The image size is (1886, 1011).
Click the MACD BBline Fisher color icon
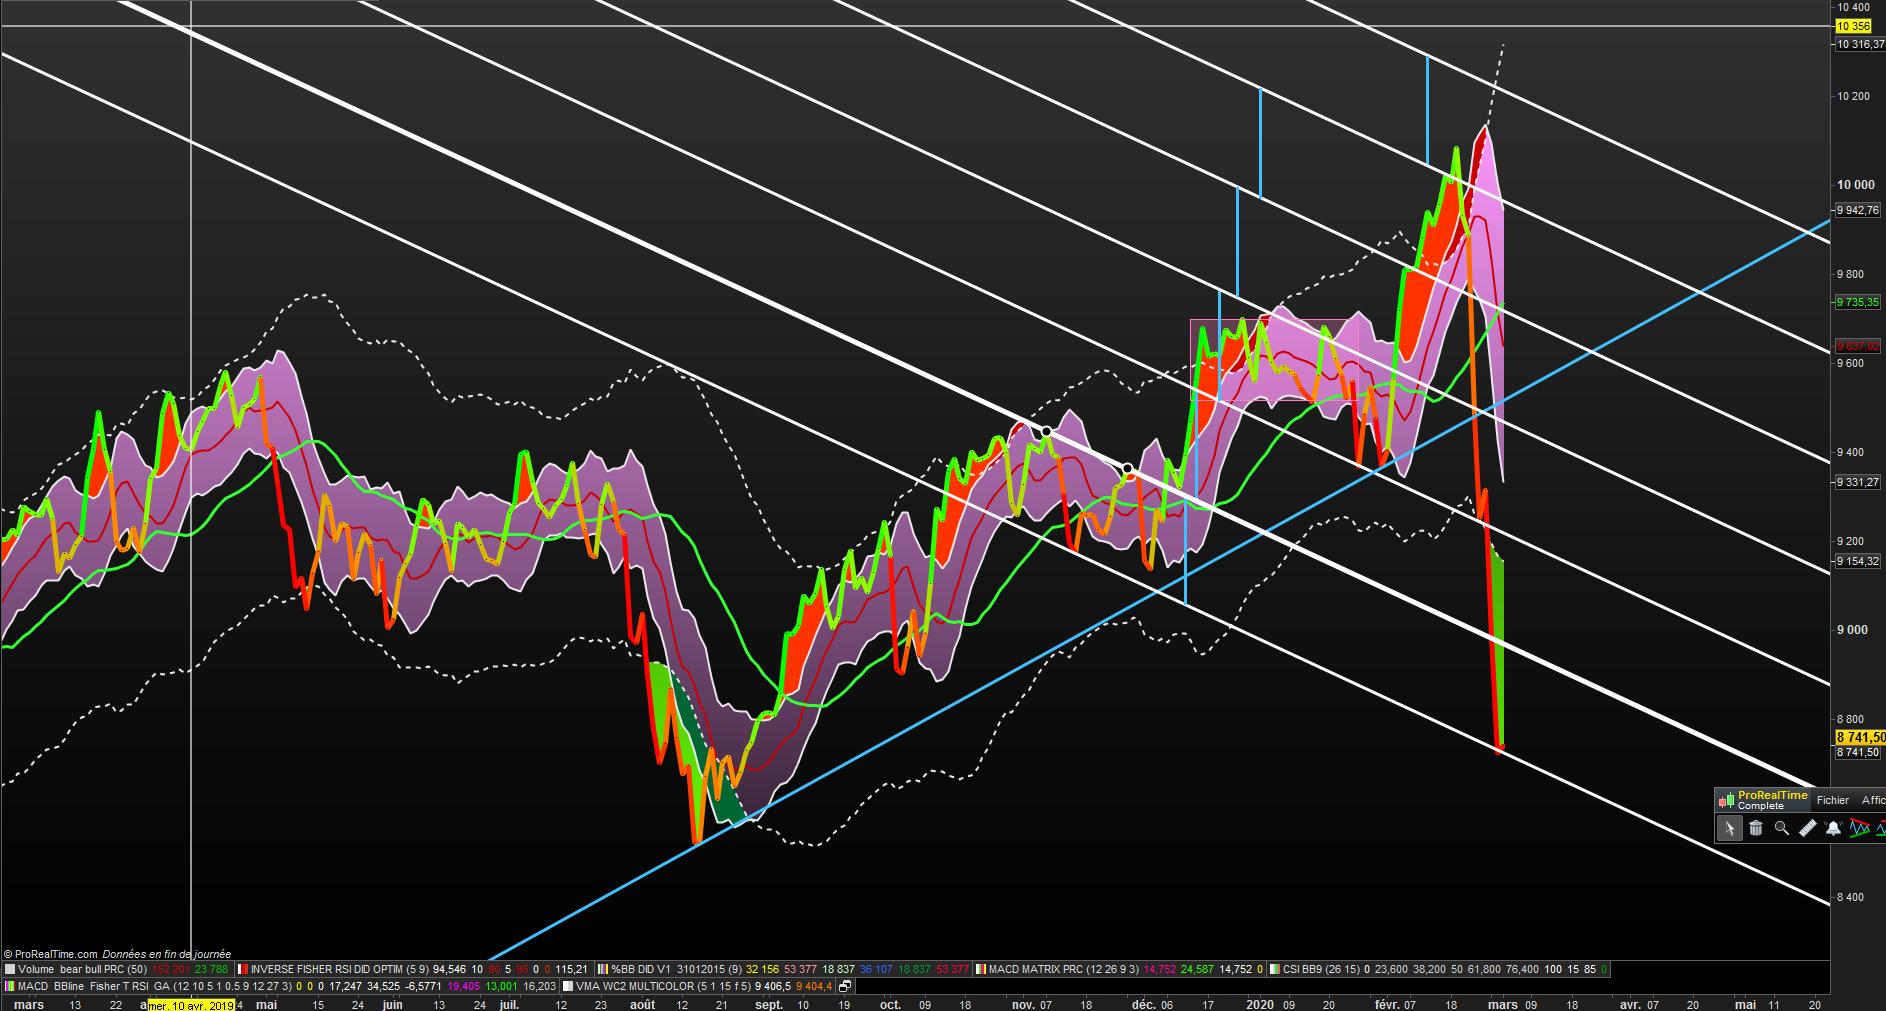pyautogui.click(x=10, y=986)
